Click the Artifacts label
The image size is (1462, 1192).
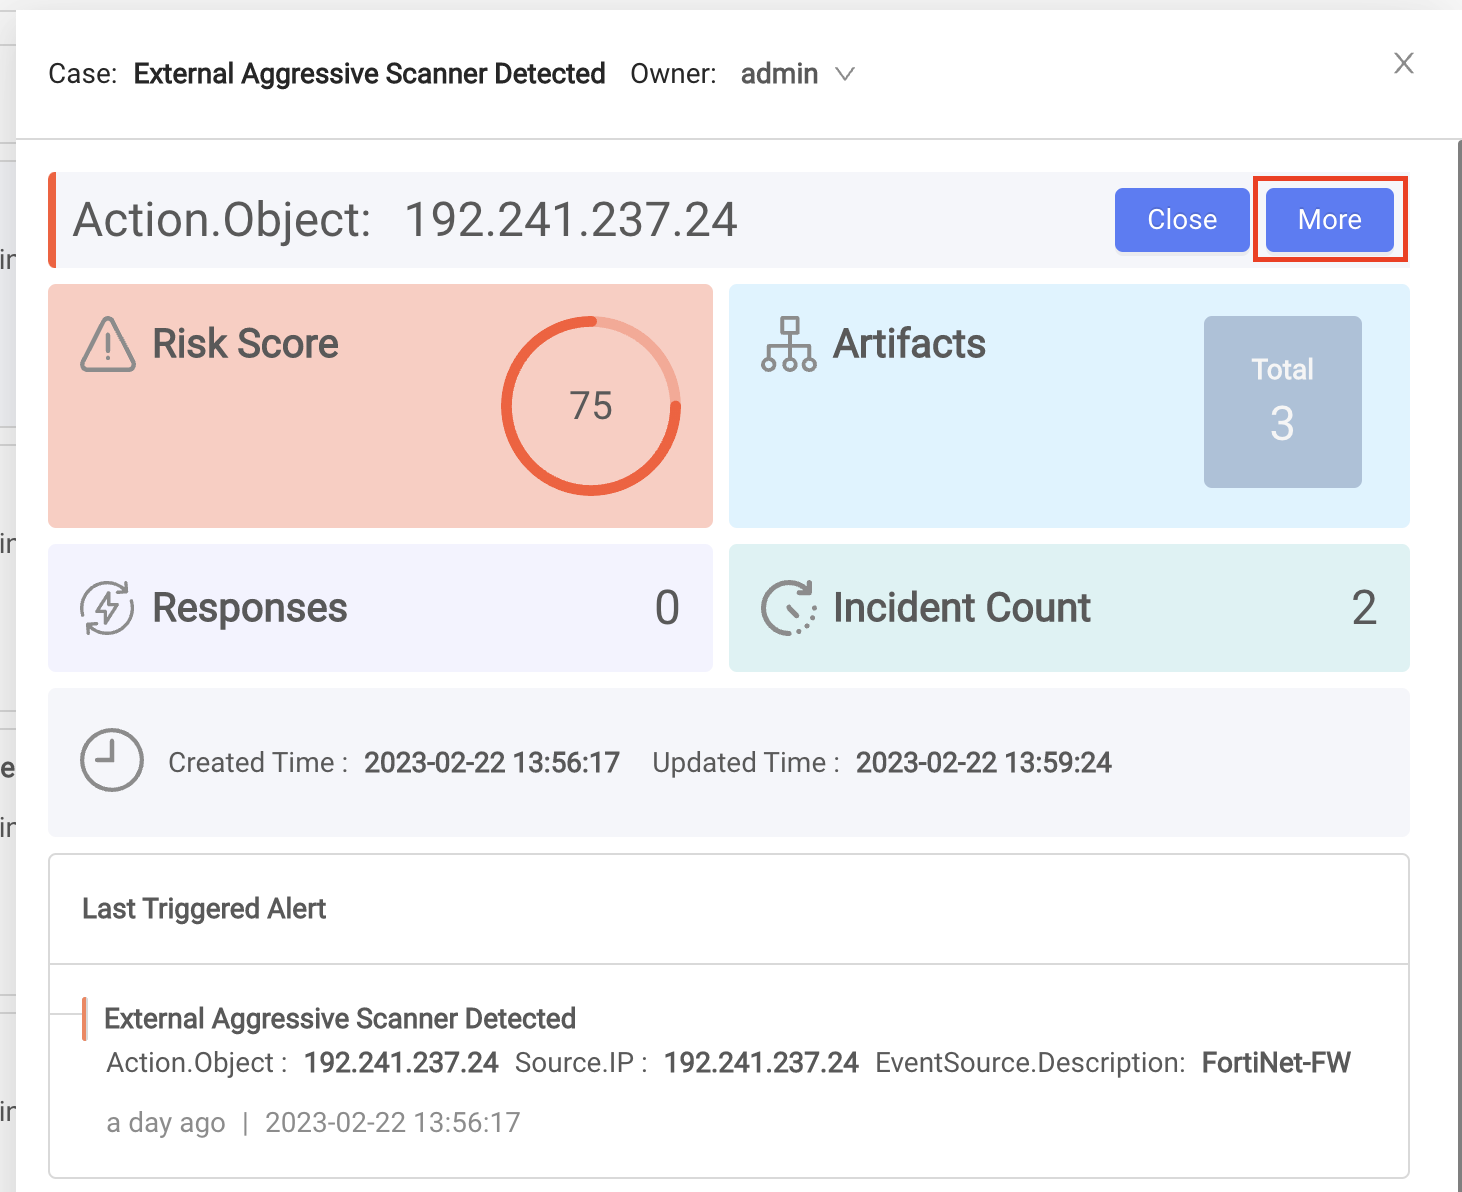(910, 344)
